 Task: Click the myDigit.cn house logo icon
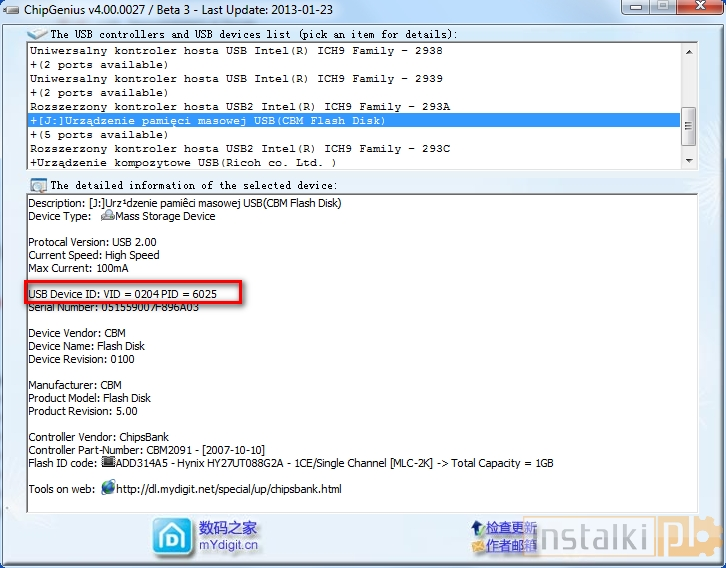(173, 535)
